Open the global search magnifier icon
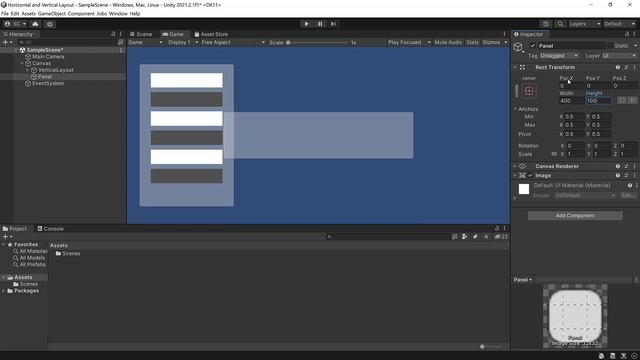Screen dimensions: 640x360 (560, 24)
